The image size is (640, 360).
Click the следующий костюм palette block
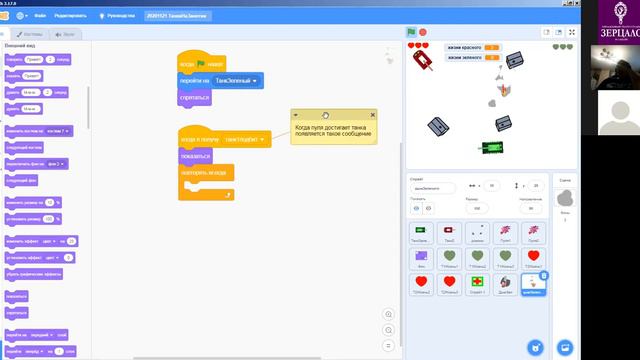(x=24, y=148)
